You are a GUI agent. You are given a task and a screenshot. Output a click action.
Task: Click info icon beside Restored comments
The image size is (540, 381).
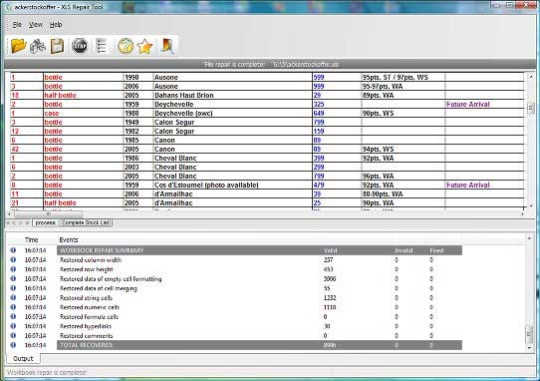[13, 336]
